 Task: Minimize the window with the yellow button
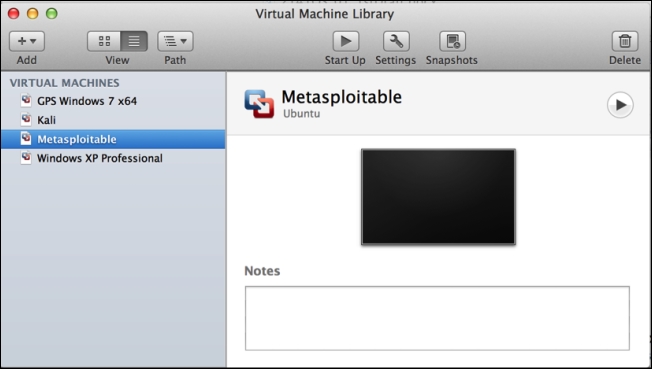(x=32, y=13)
